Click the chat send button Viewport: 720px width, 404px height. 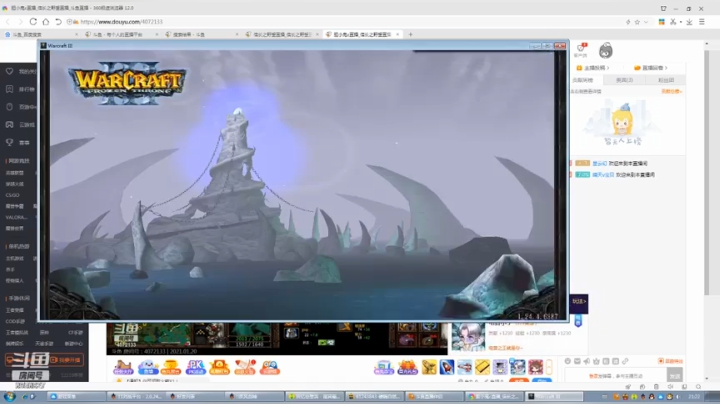(675, 376)
